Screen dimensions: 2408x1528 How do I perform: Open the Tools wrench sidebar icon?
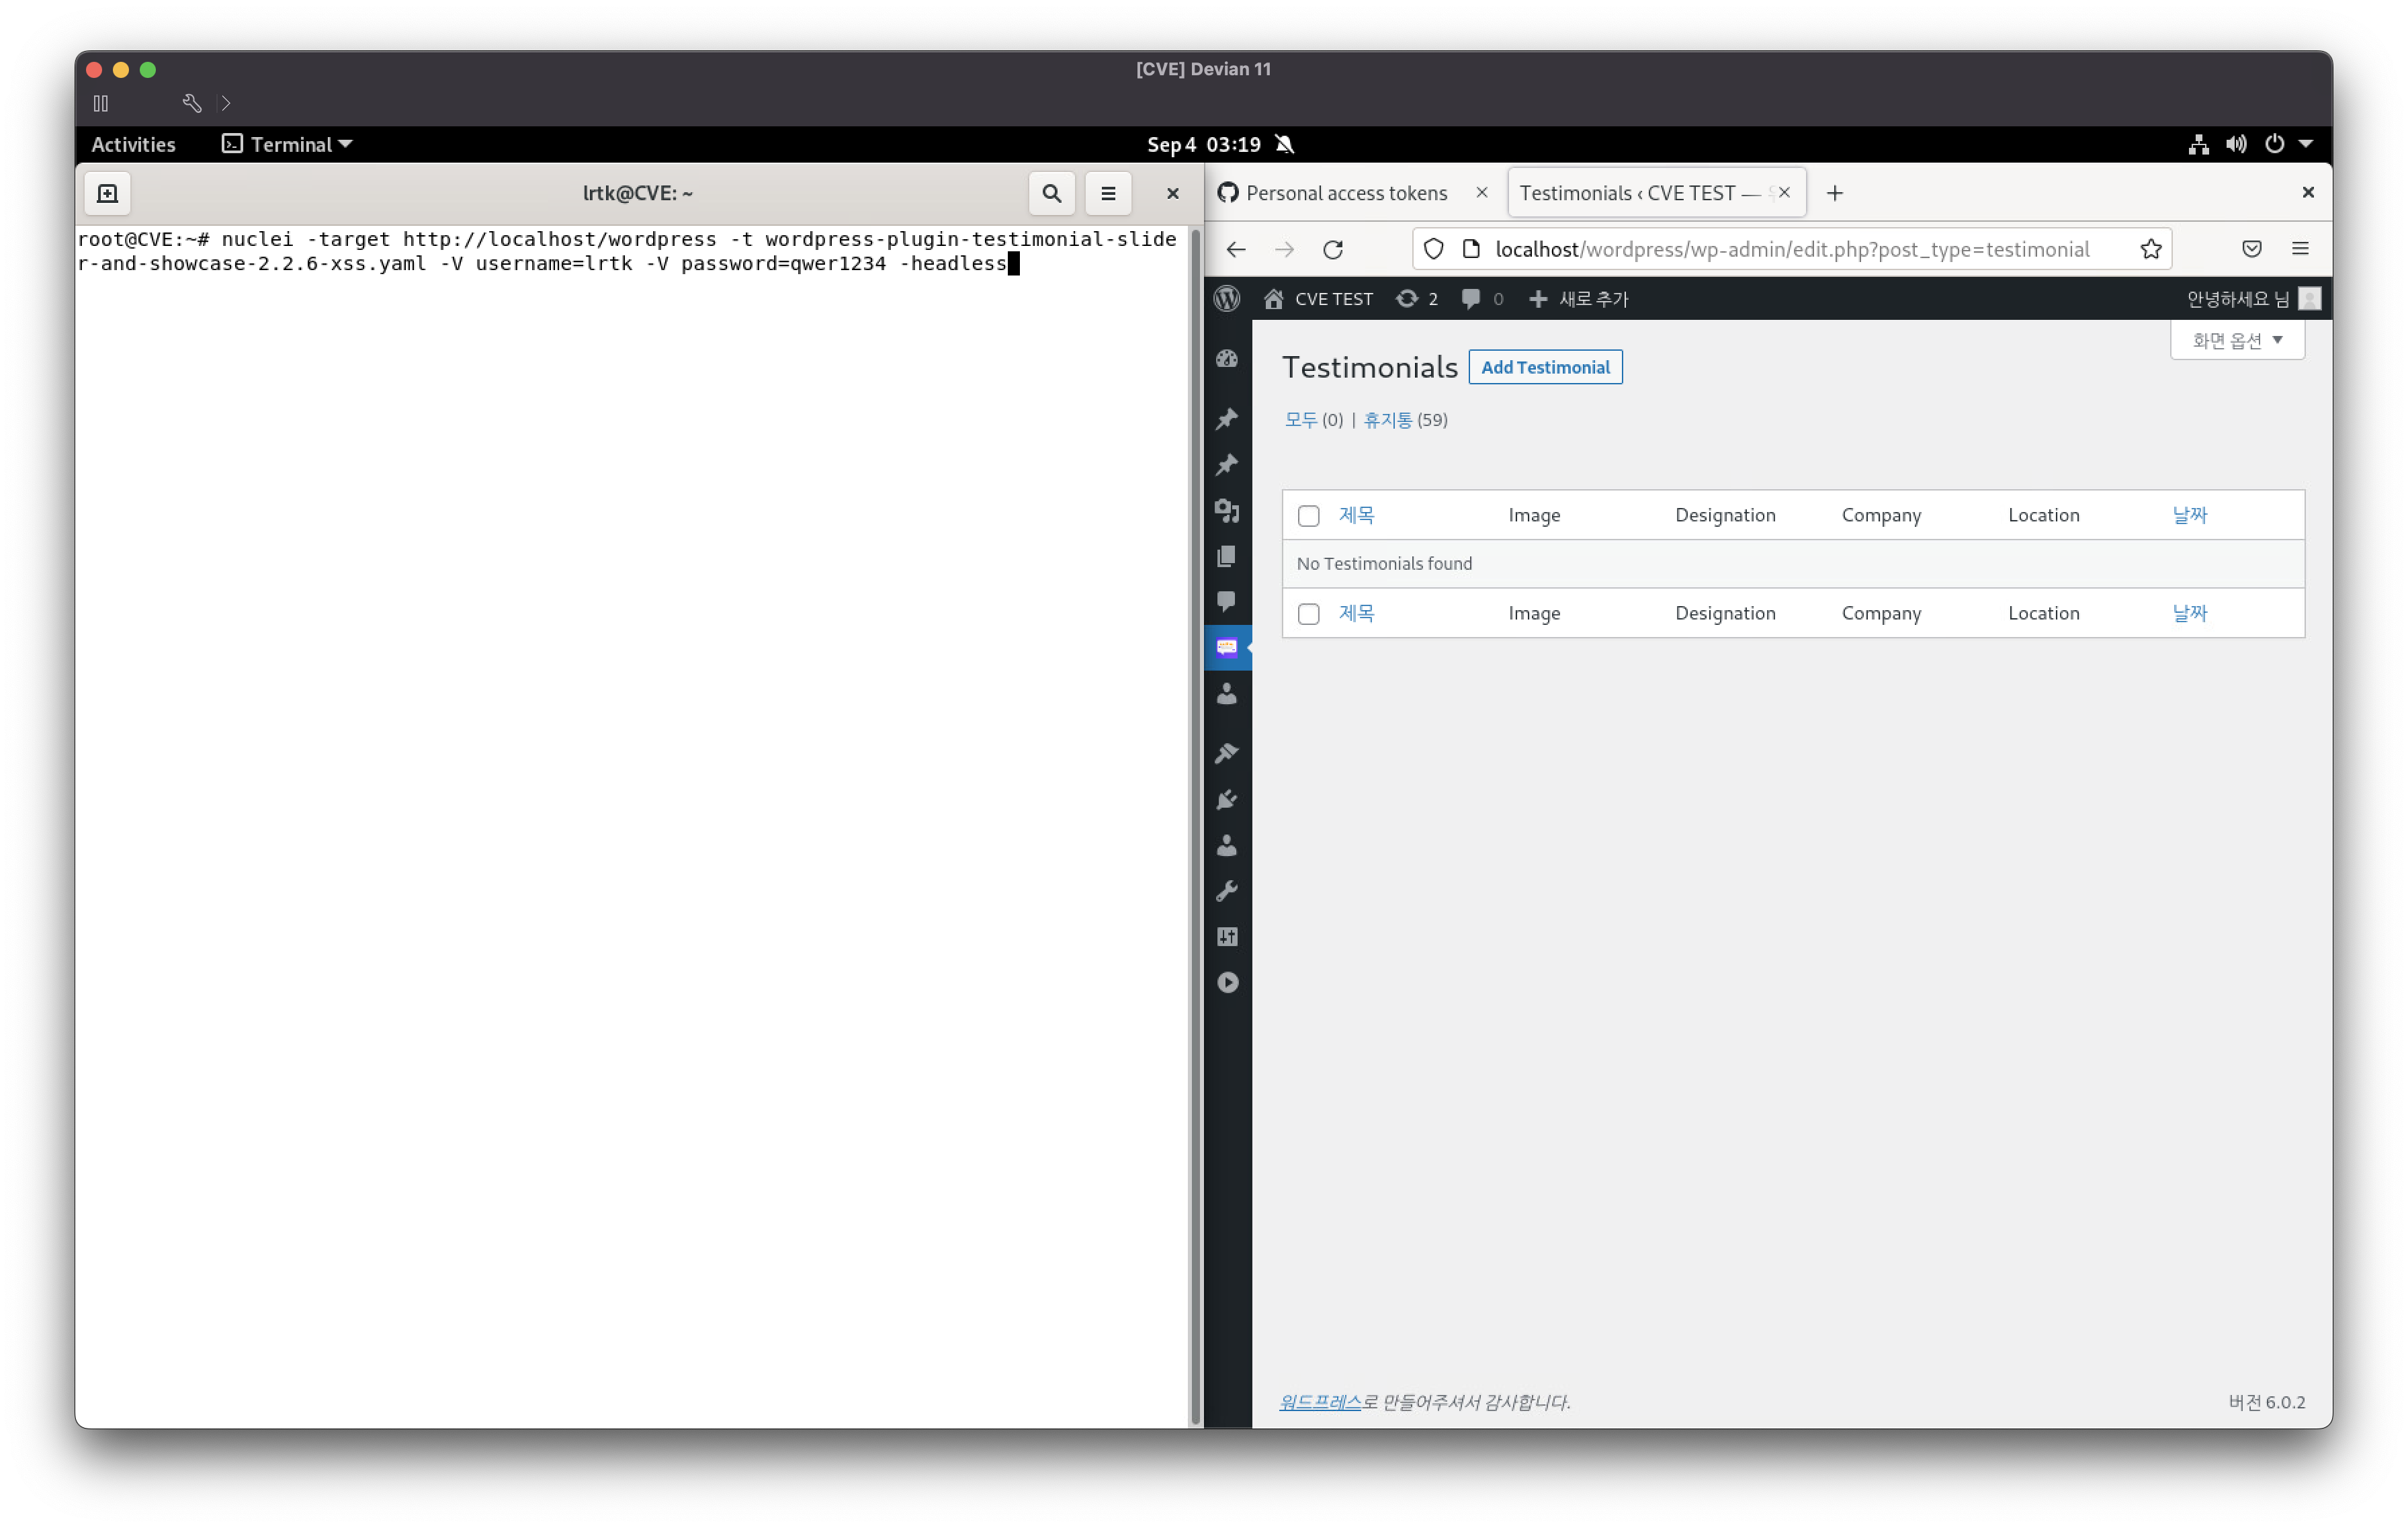(1227, 890)
